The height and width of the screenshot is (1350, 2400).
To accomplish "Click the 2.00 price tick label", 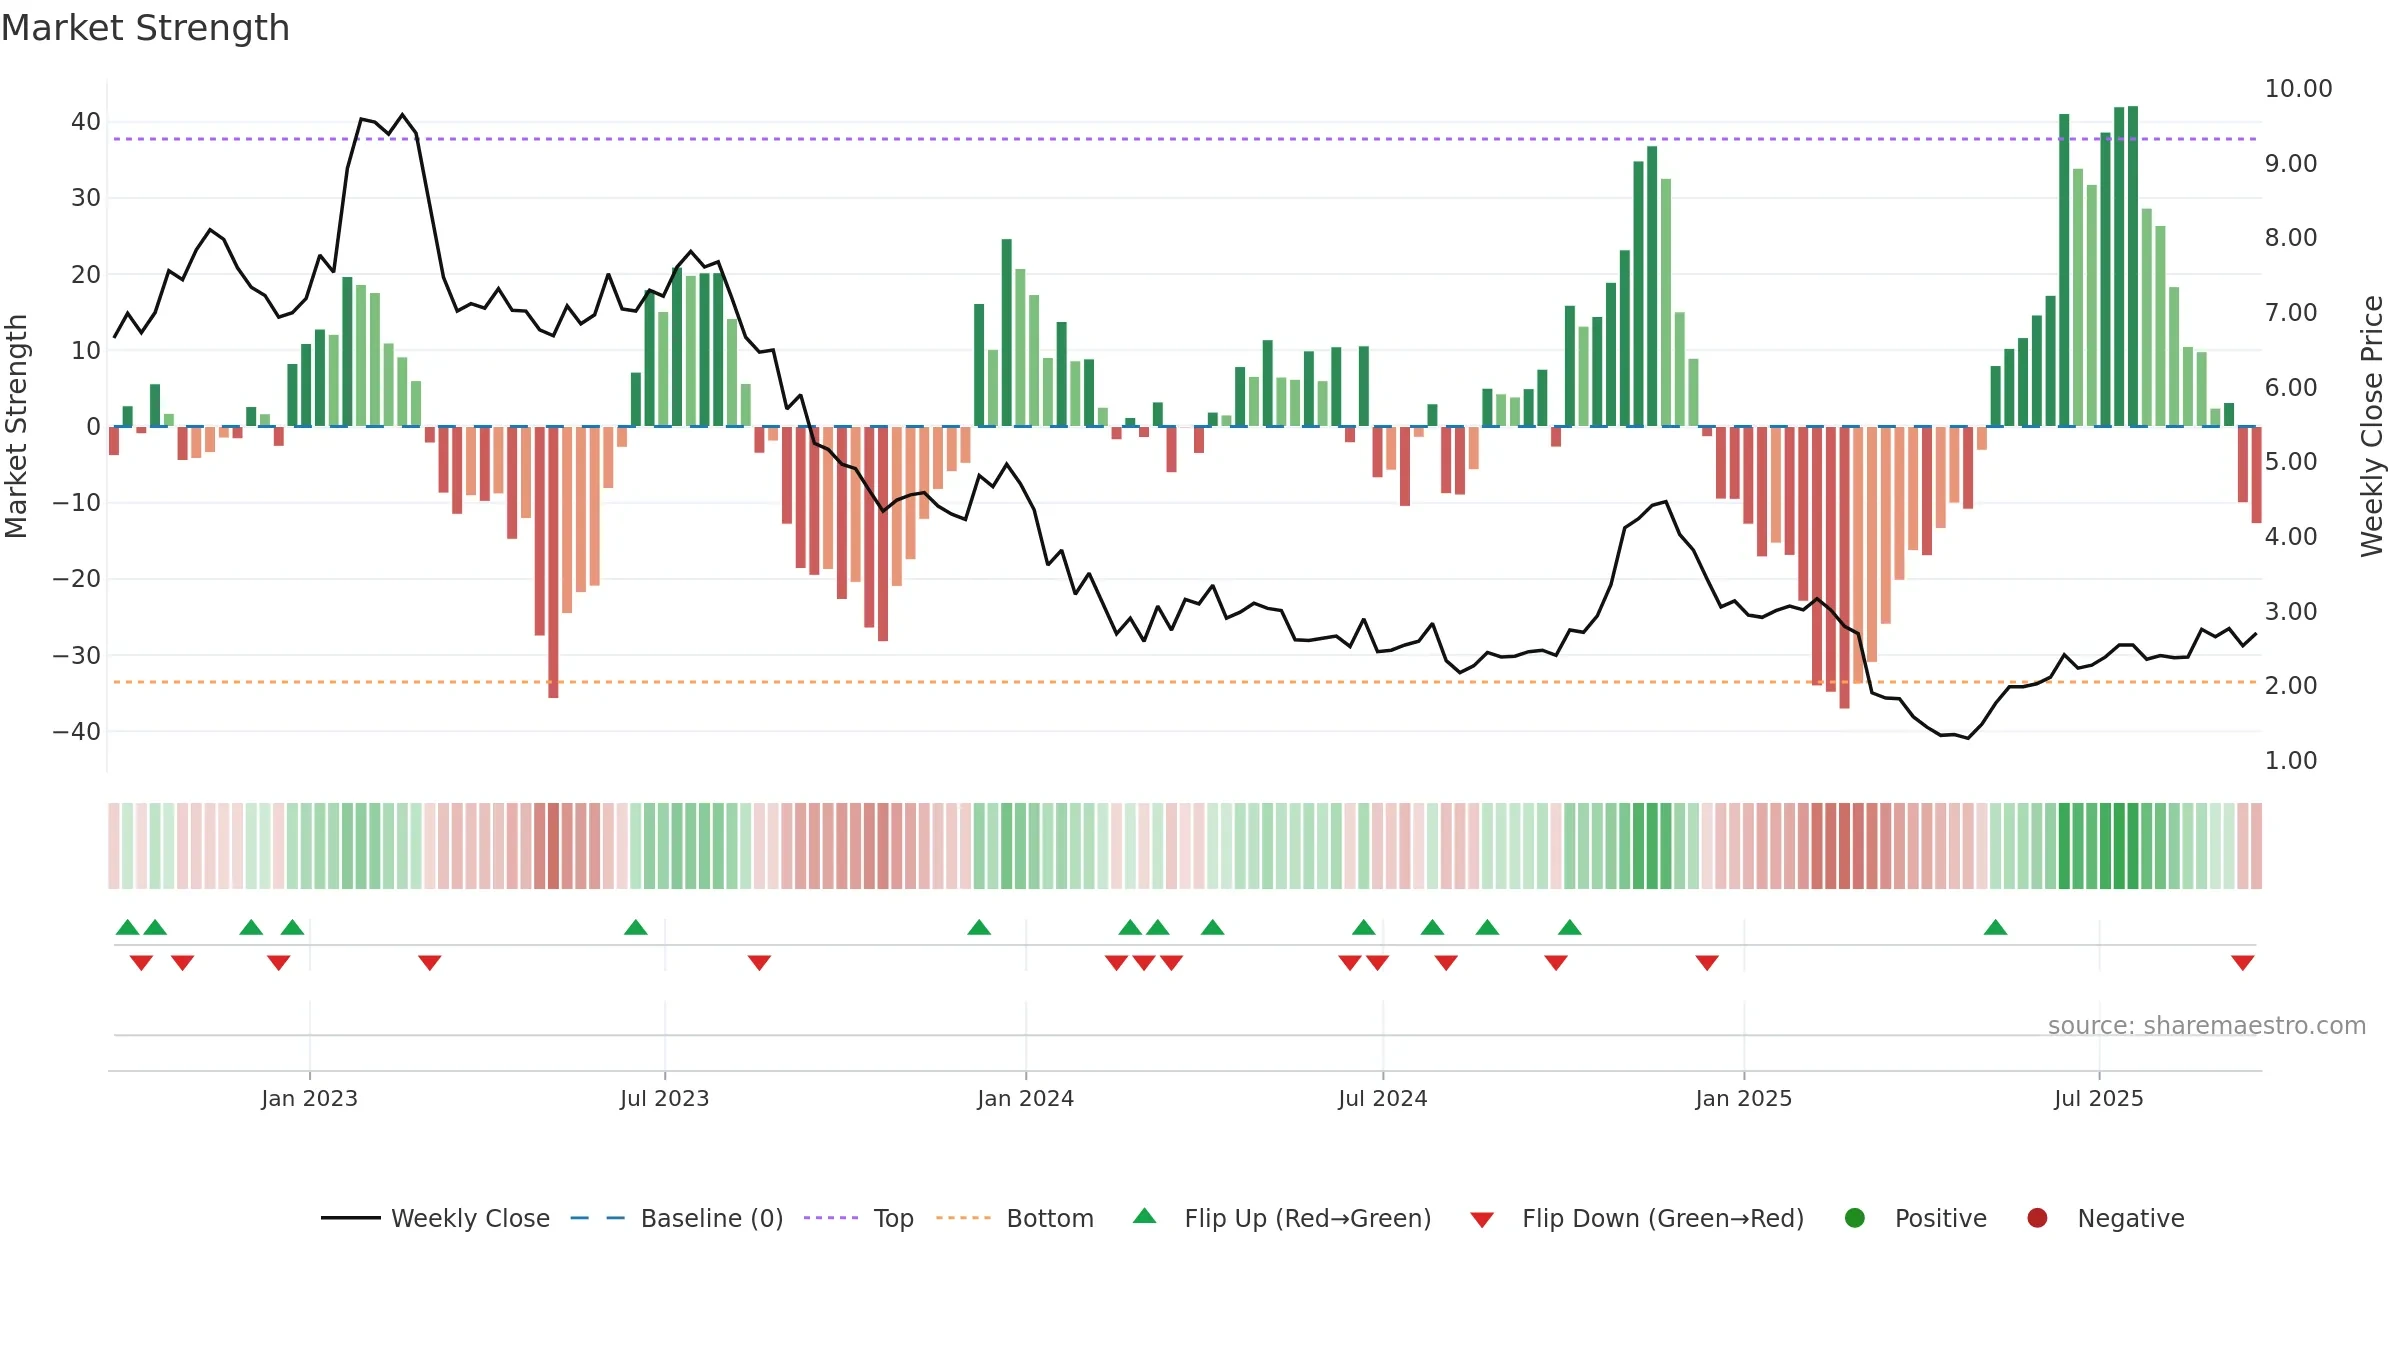I will click(x=2290, y=686).
